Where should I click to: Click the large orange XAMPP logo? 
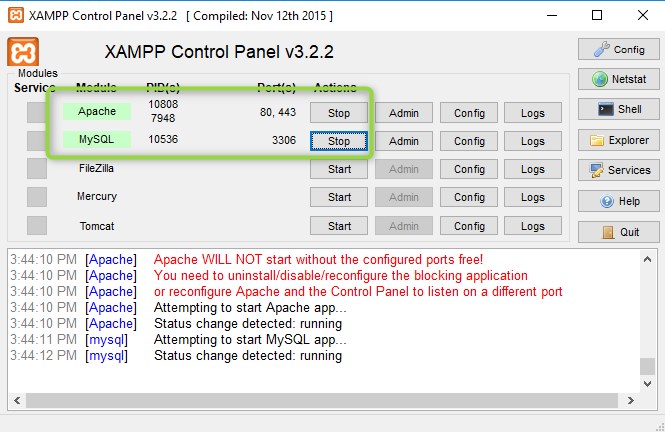pyautogui.click(x=23, y=52)
